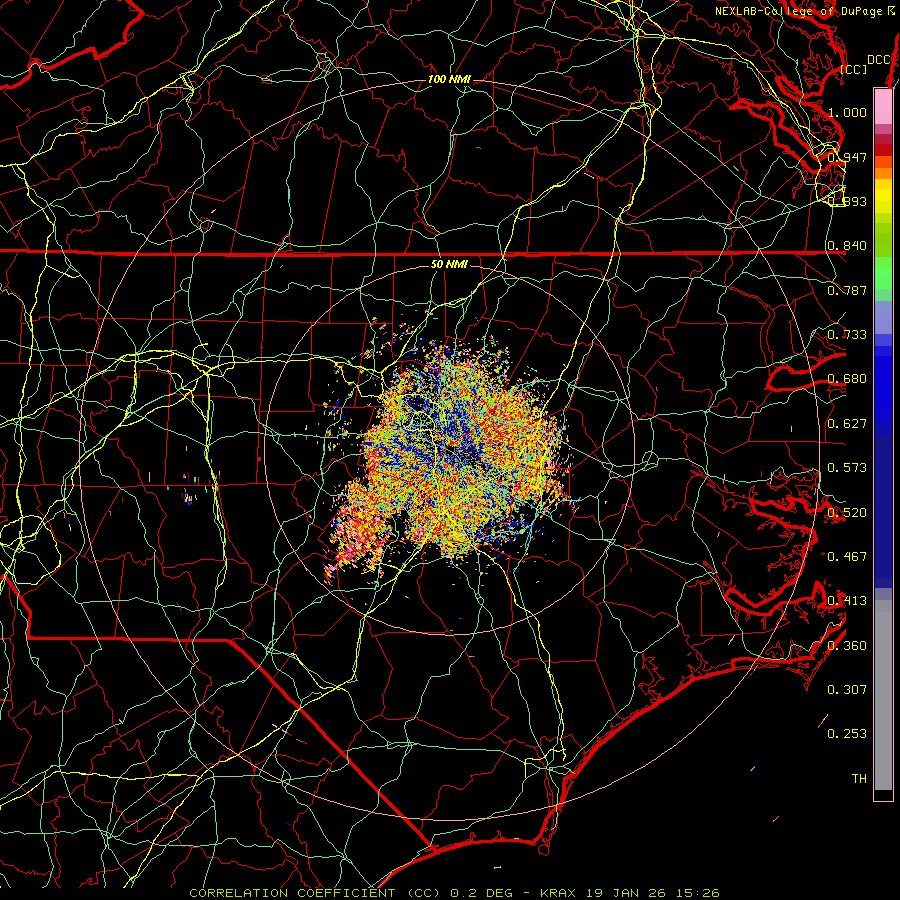Pick the lavender segment of the color bar

883,317
